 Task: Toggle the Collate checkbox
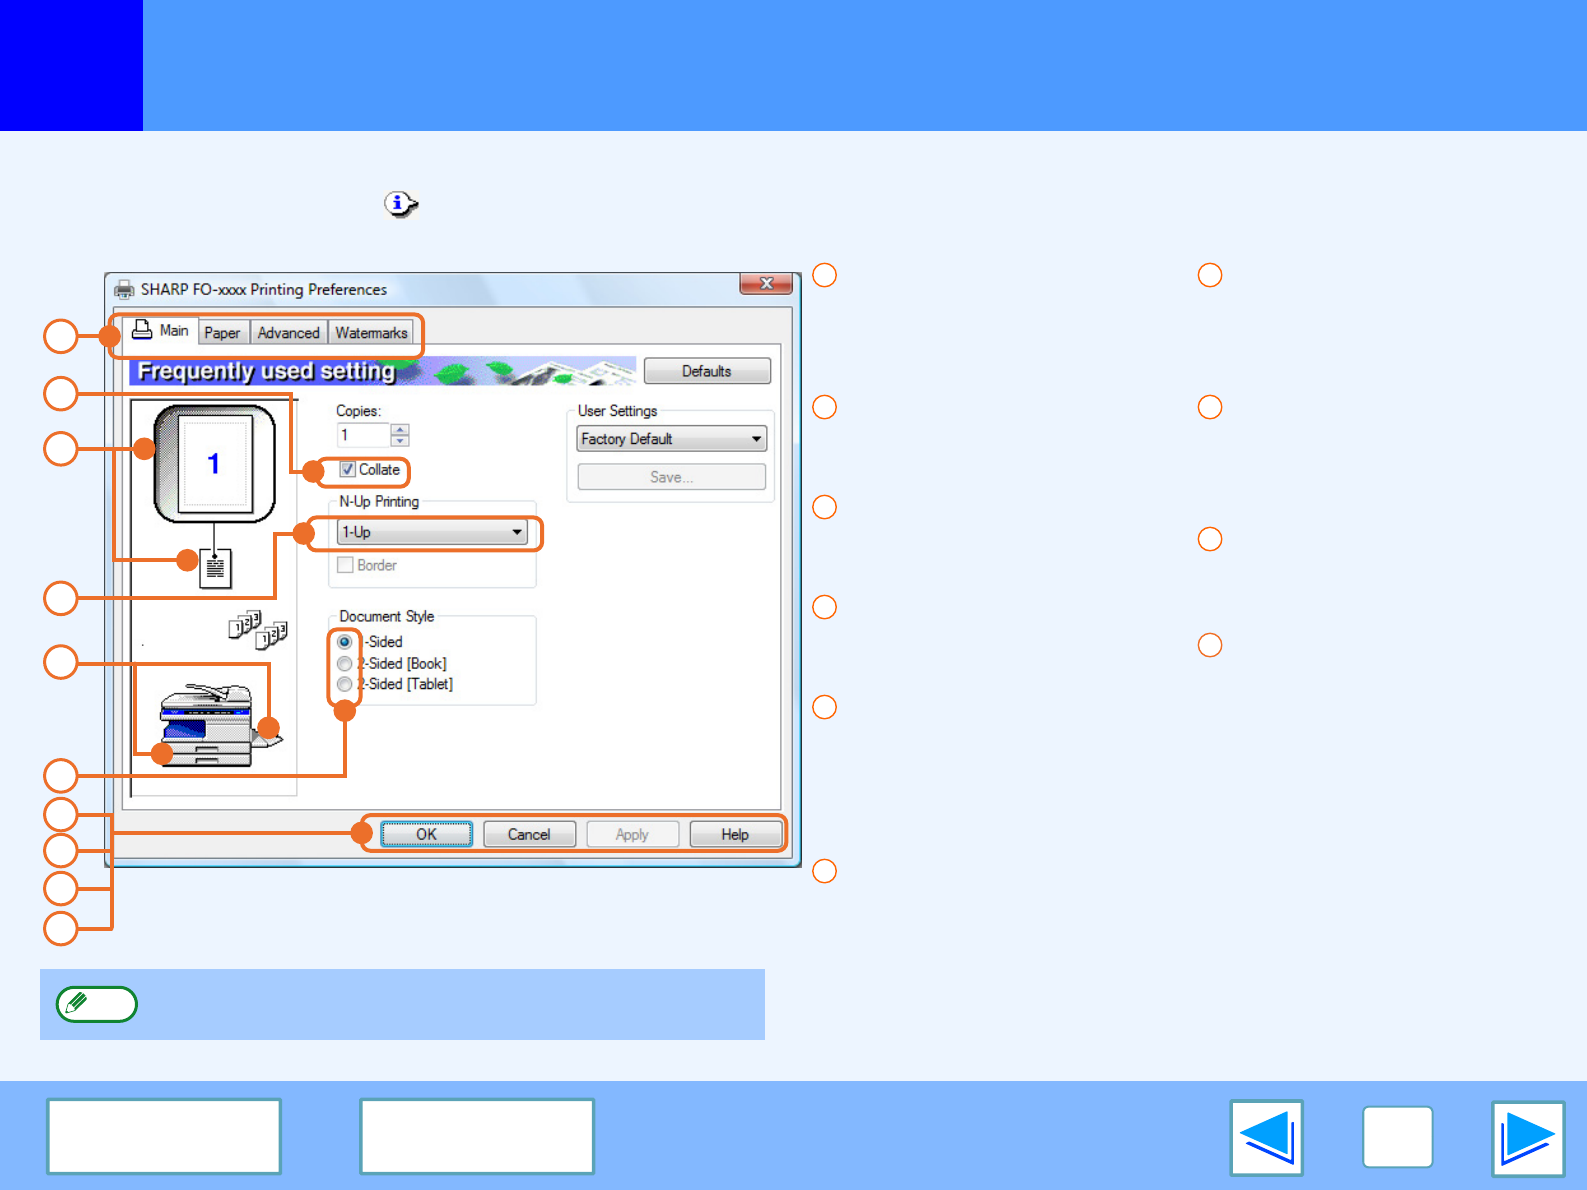pos(348,470)
